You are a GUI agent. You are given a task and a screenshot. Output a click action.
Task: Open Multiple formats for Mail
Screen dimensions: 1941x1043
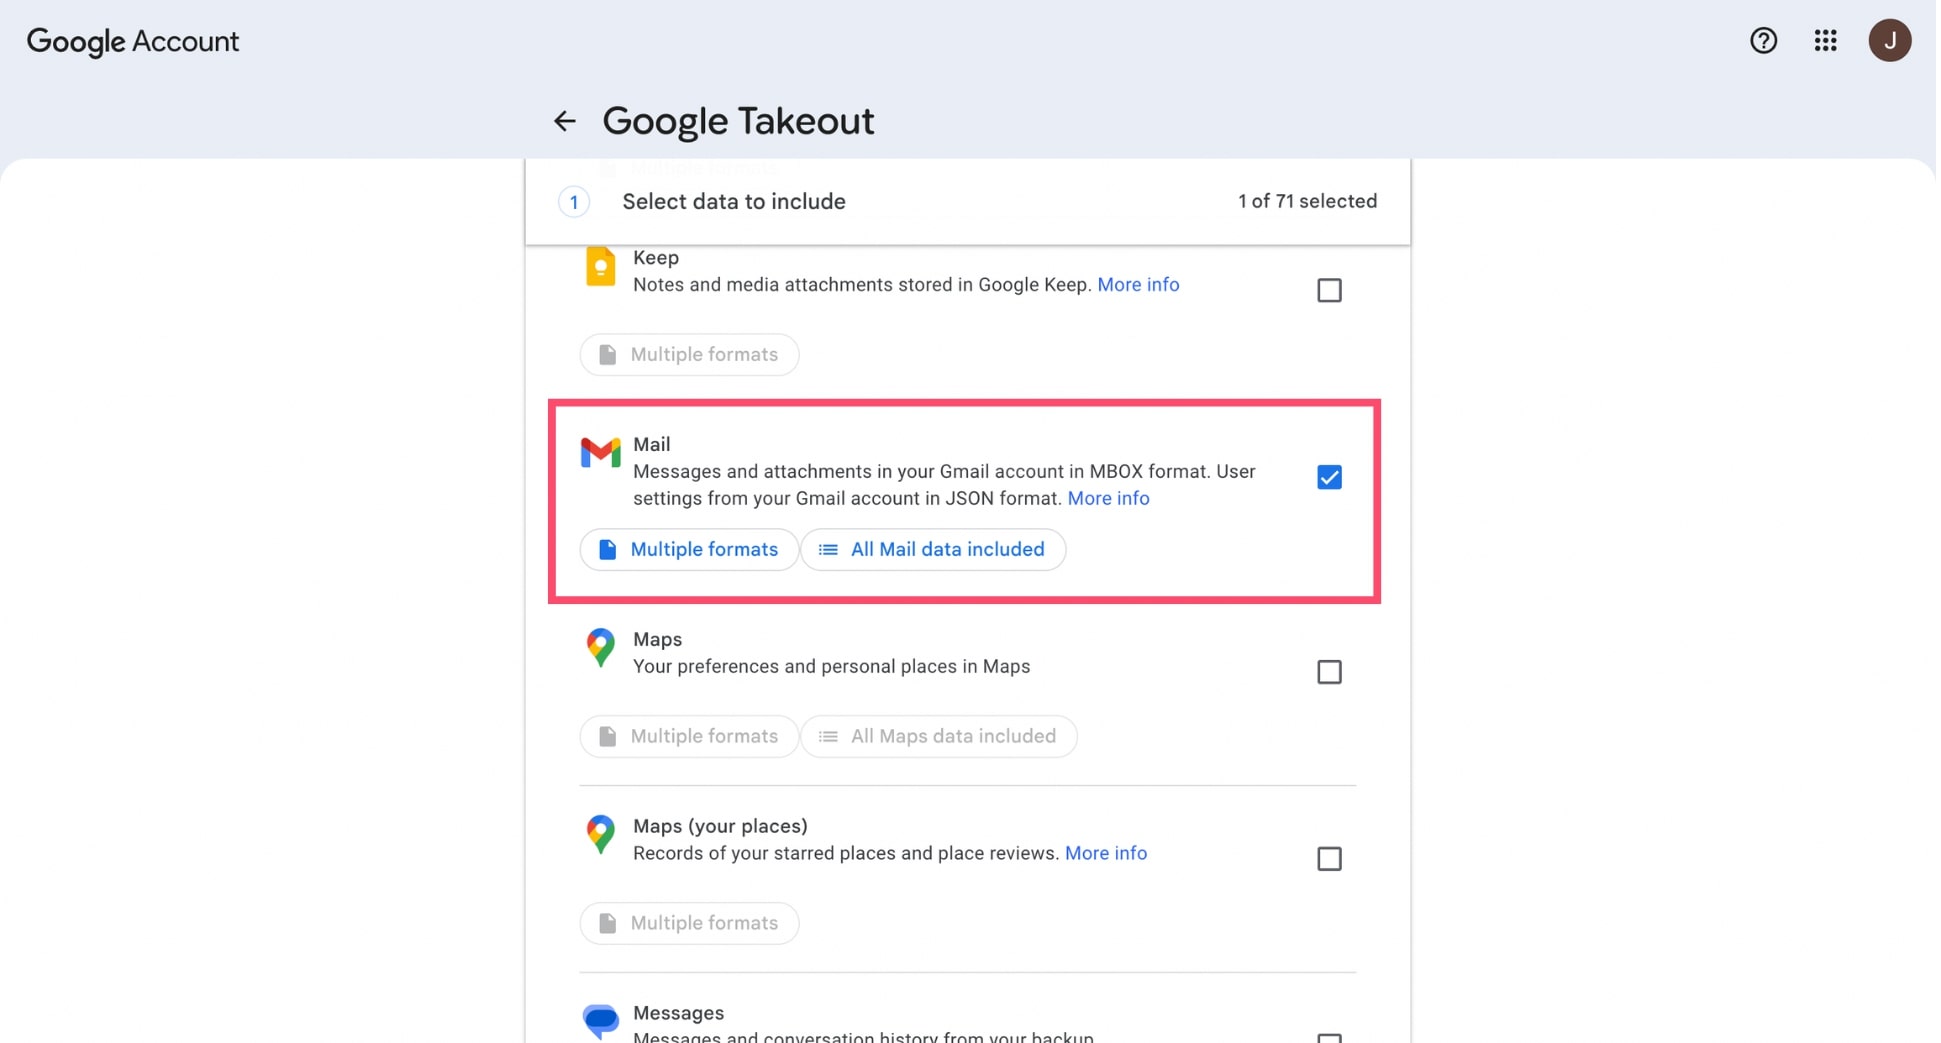[x=688, y=549]
